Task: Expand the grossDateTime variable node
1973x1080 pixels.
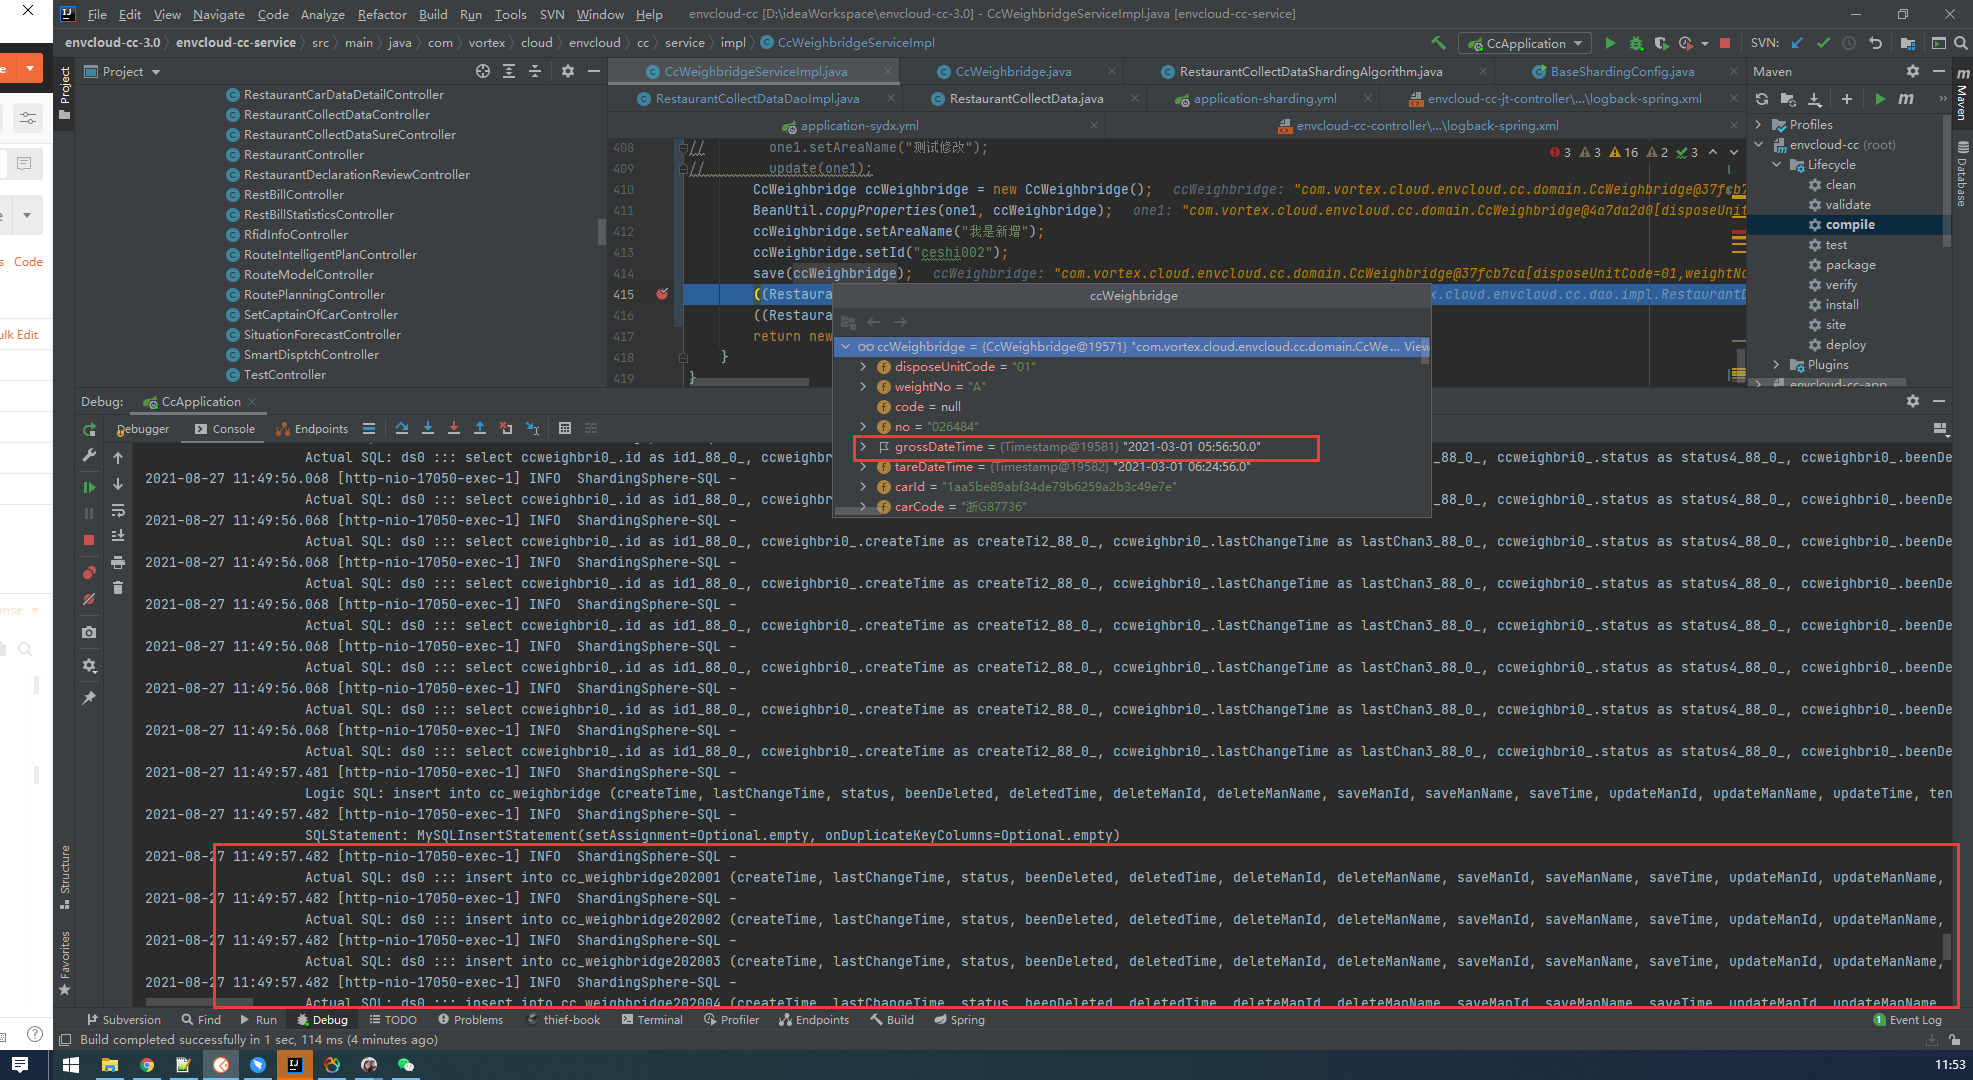Action: coord(863,447)
